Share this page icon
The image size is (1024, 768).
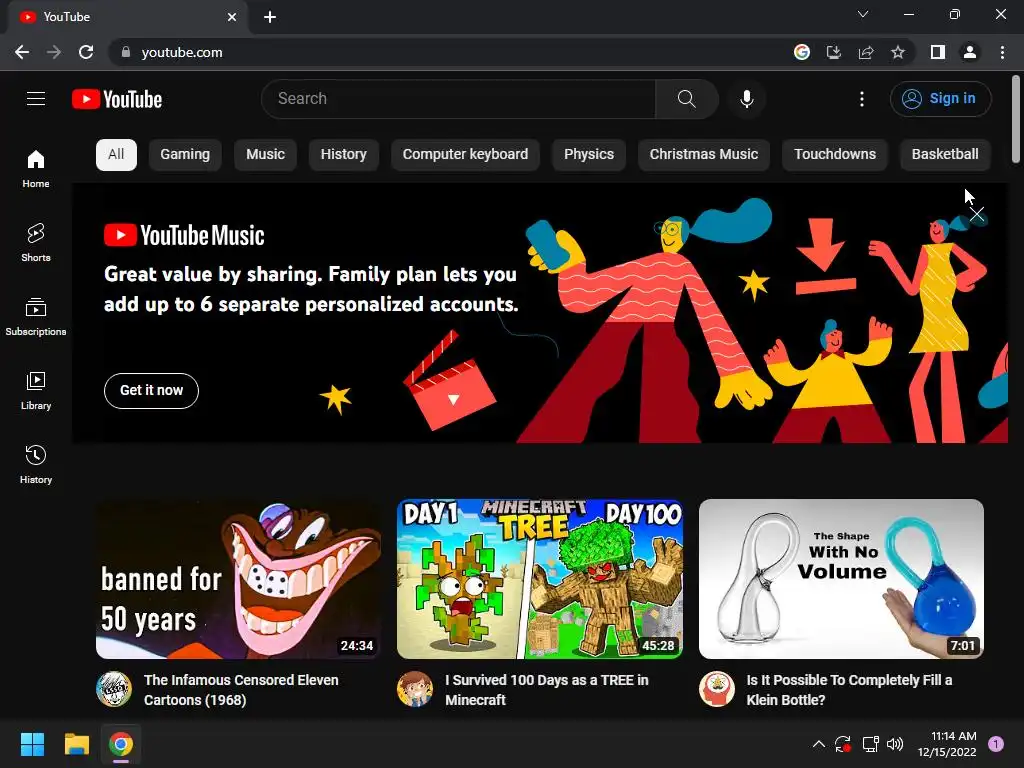[x=866, y=52]
